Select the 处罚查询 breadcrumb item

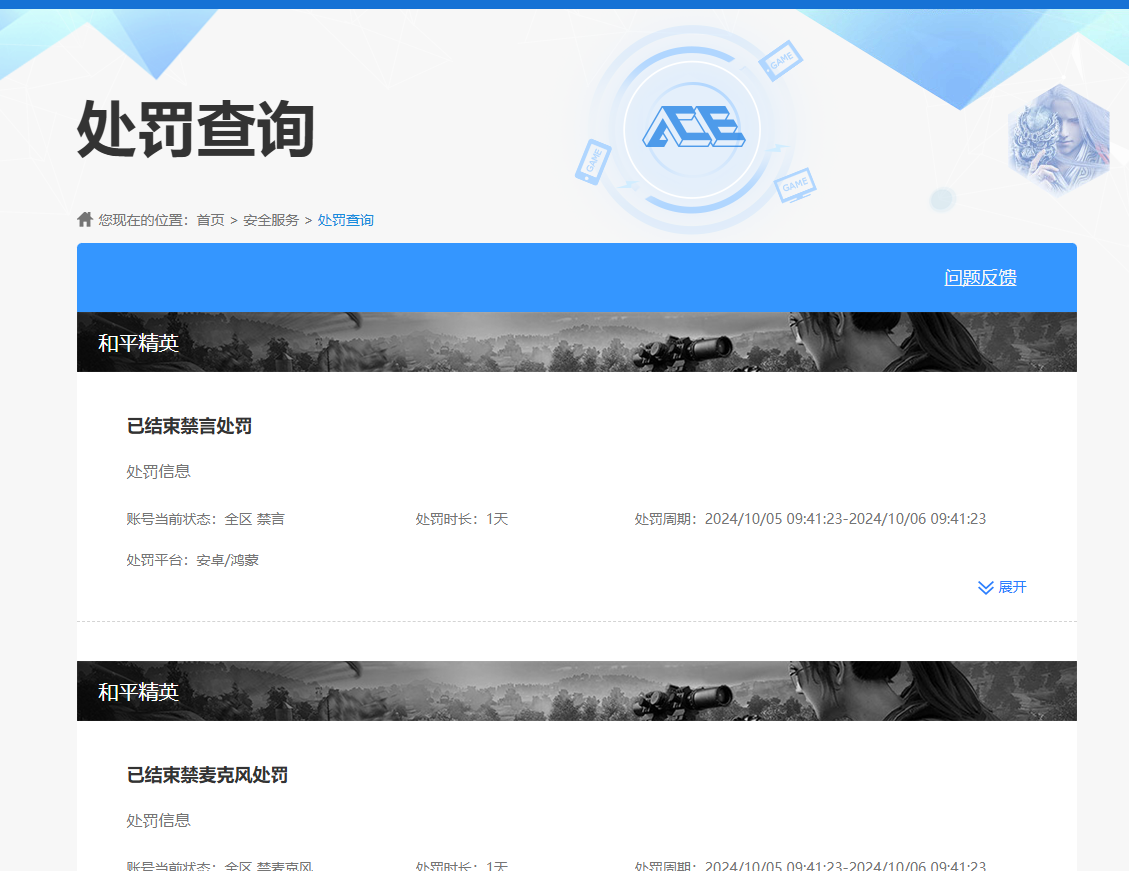click(x=346, y=220)
